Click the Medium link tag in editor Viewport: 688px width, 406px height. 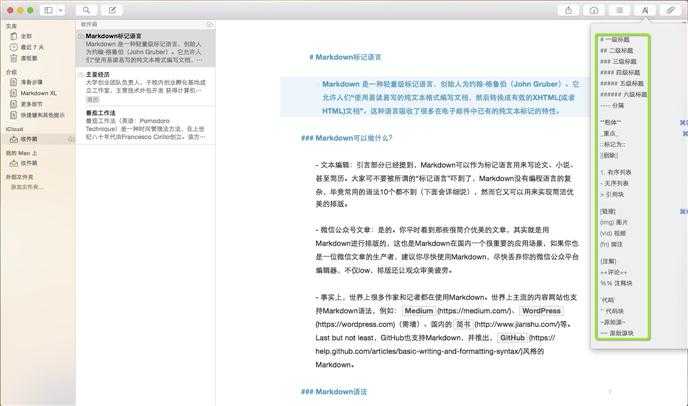coord(419,311)
